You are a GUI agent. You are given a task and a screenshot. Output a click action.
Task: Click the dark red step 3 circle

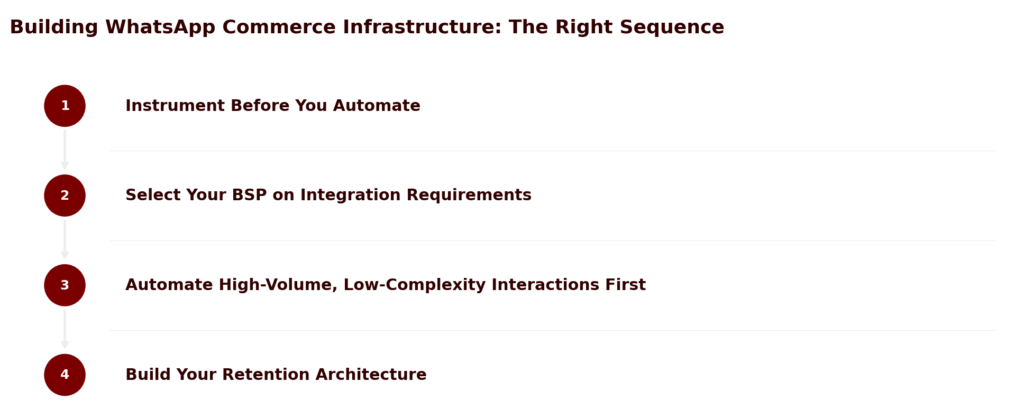[x=65, y=285]
